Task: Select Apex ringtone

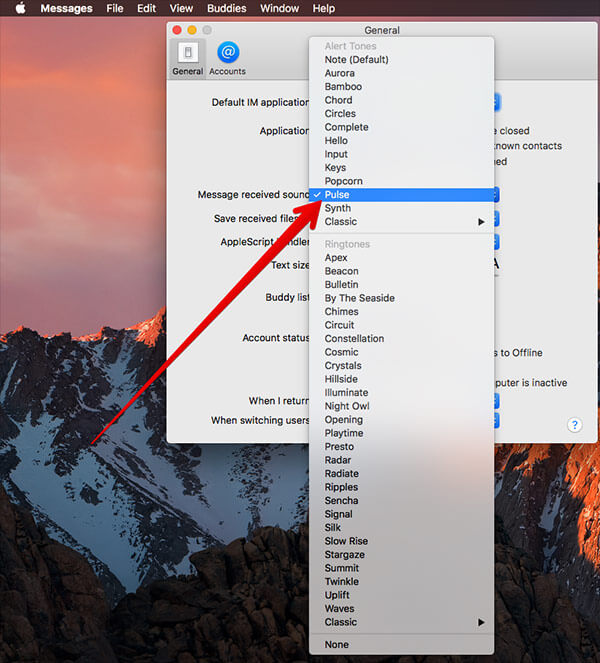Action: 401,258
